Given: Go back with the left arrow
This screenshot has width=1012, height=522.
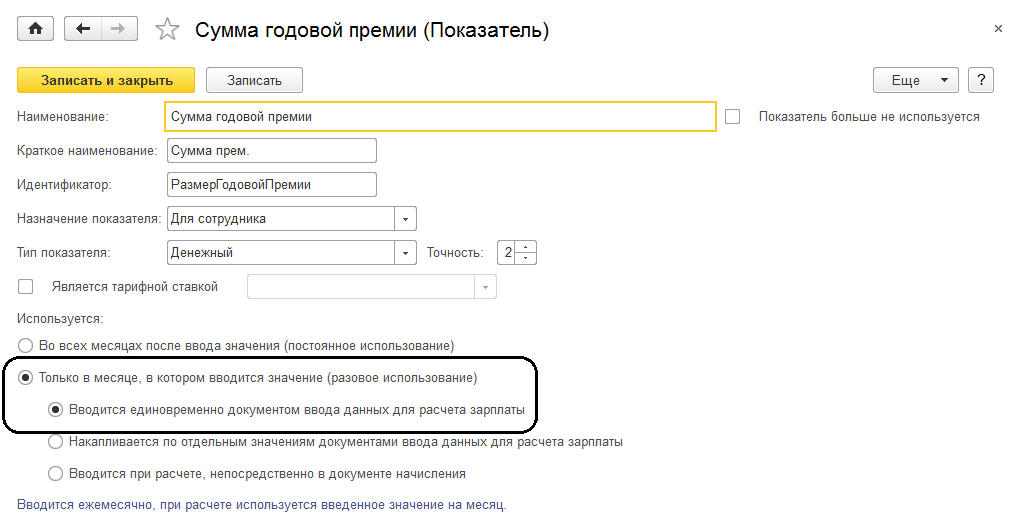Looking at the screenshot, I should [83, 29].
